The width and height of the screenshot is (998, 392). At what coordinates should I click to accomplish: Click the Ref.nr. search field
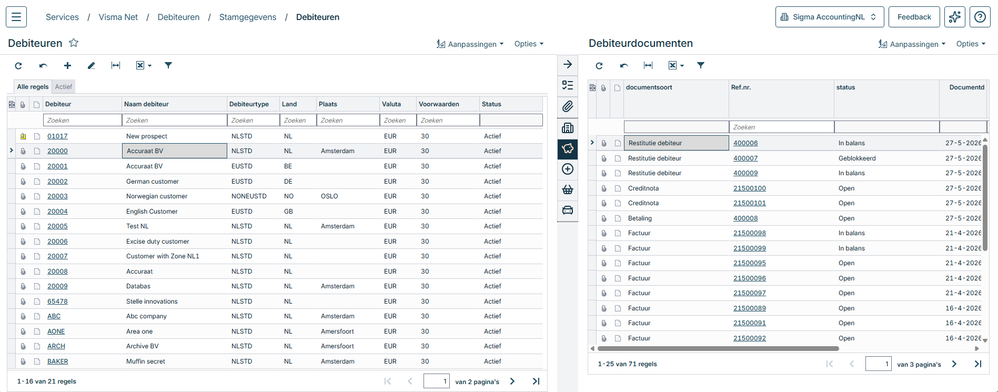pos(781,127)
